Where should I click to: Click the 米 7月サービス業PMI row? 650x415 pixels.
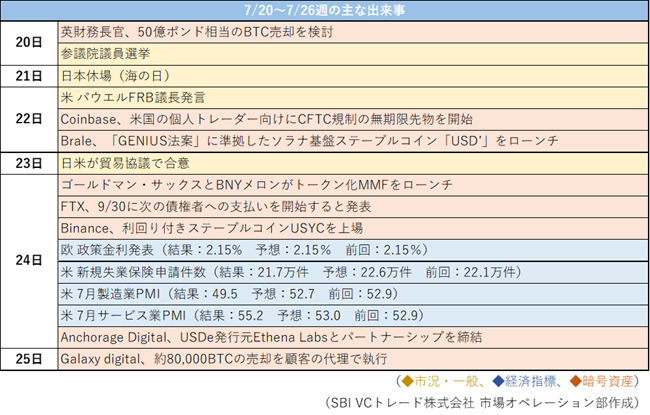pos(353,316)
